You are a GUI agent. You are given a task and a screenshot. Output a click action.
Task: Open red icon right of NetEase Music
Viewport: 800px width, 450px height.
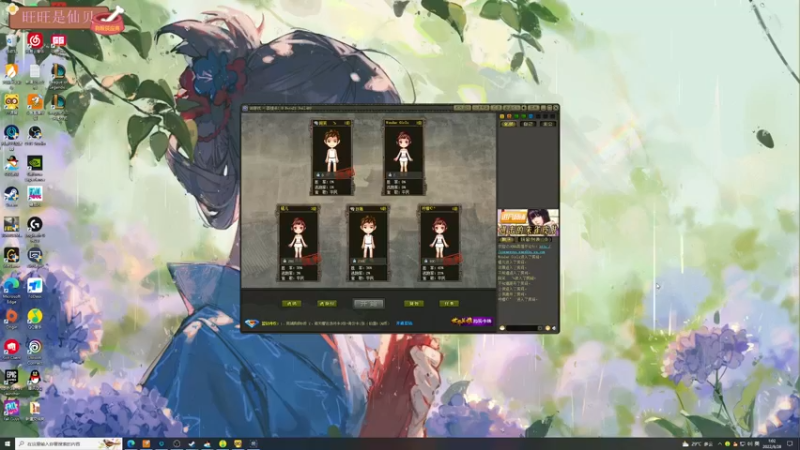click(x=58, y=41)
